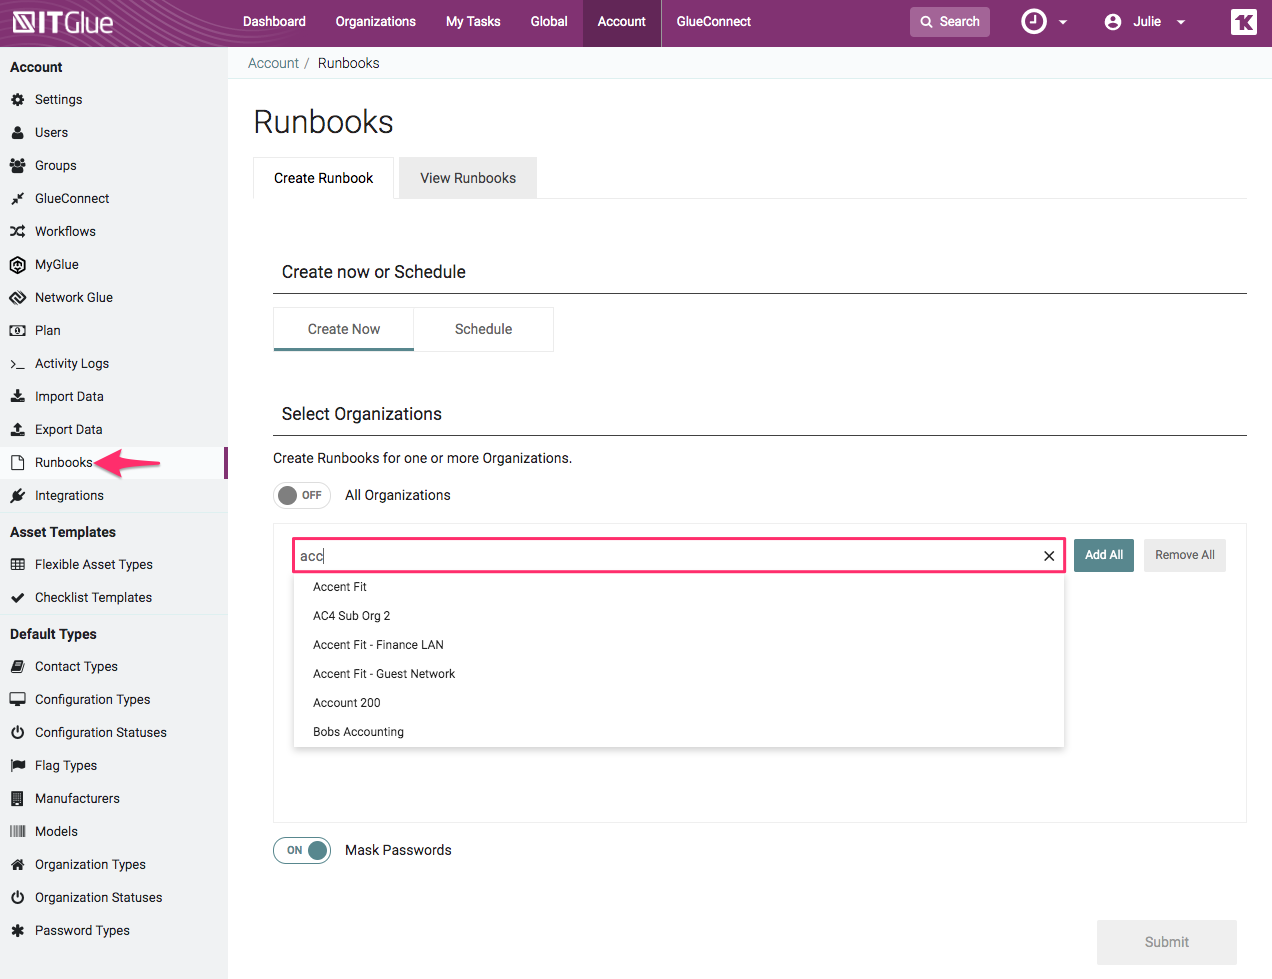
Task: Open the Dashboard menu
Action: tap(274, 22)
